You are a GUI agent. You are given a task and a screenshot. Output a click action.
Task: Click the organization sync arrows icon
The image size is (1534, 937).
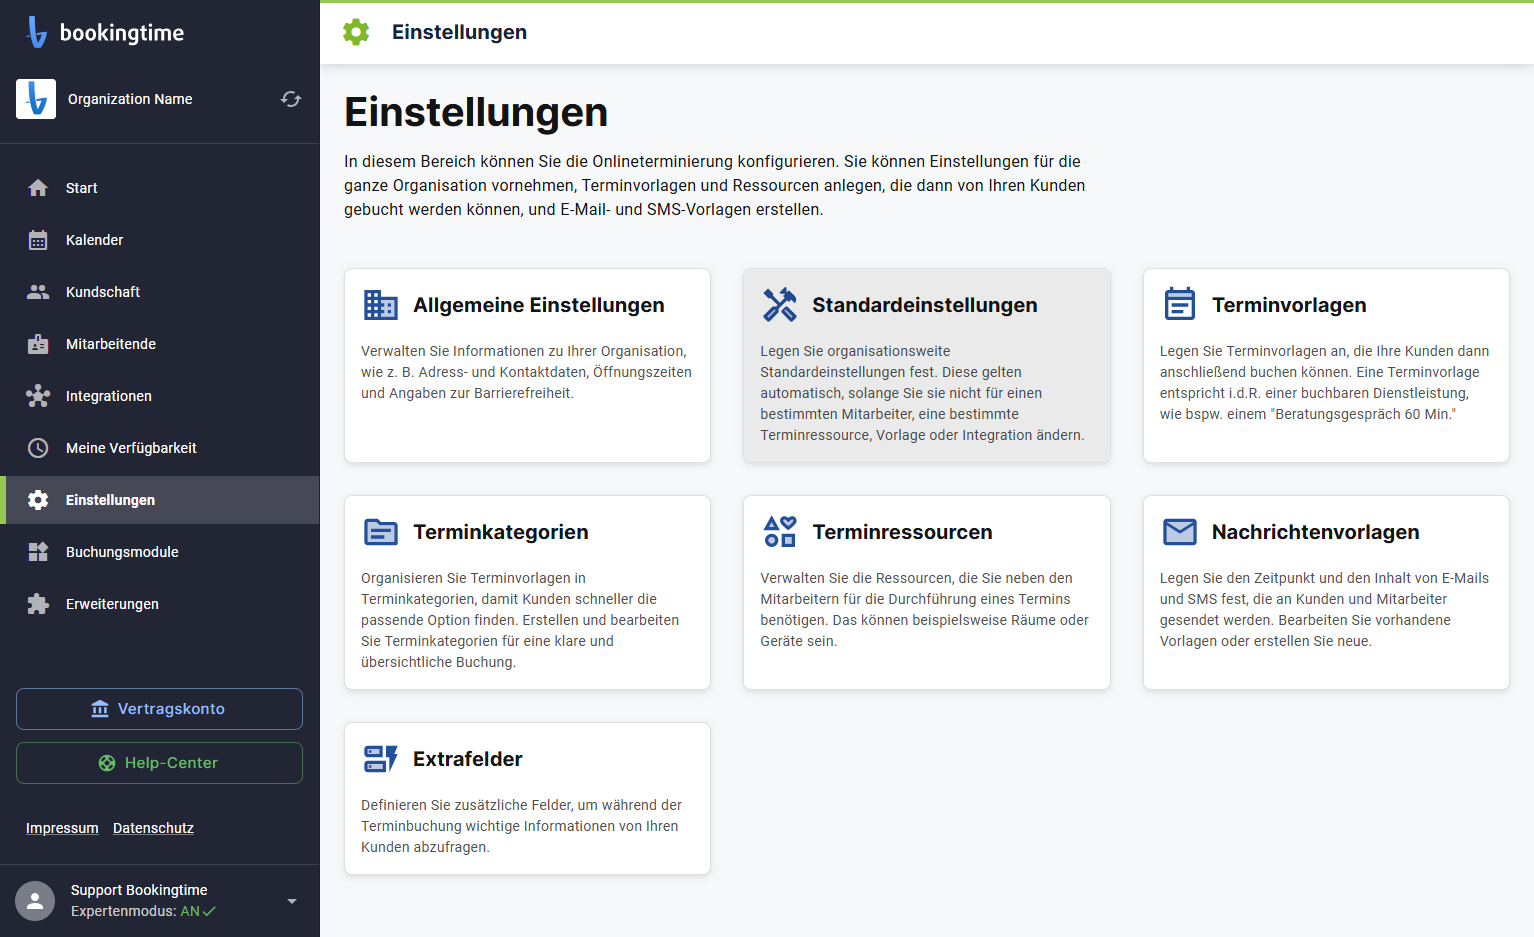pos(291,99)
